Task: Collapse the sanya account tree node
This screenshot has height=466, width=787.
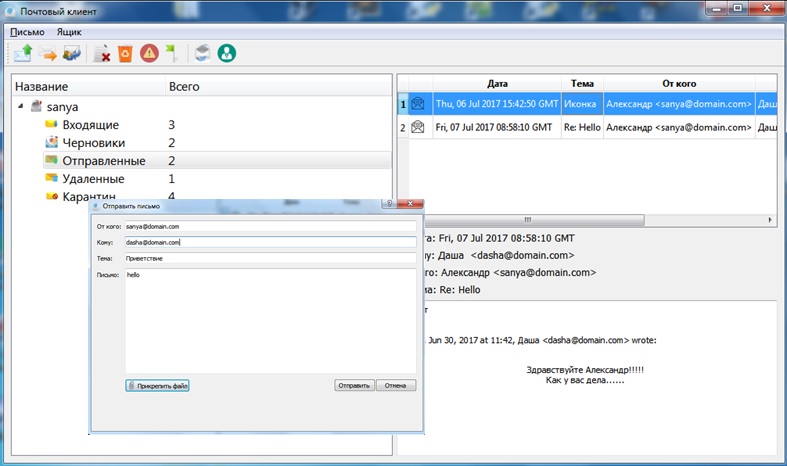Action: tap(21, 106)
